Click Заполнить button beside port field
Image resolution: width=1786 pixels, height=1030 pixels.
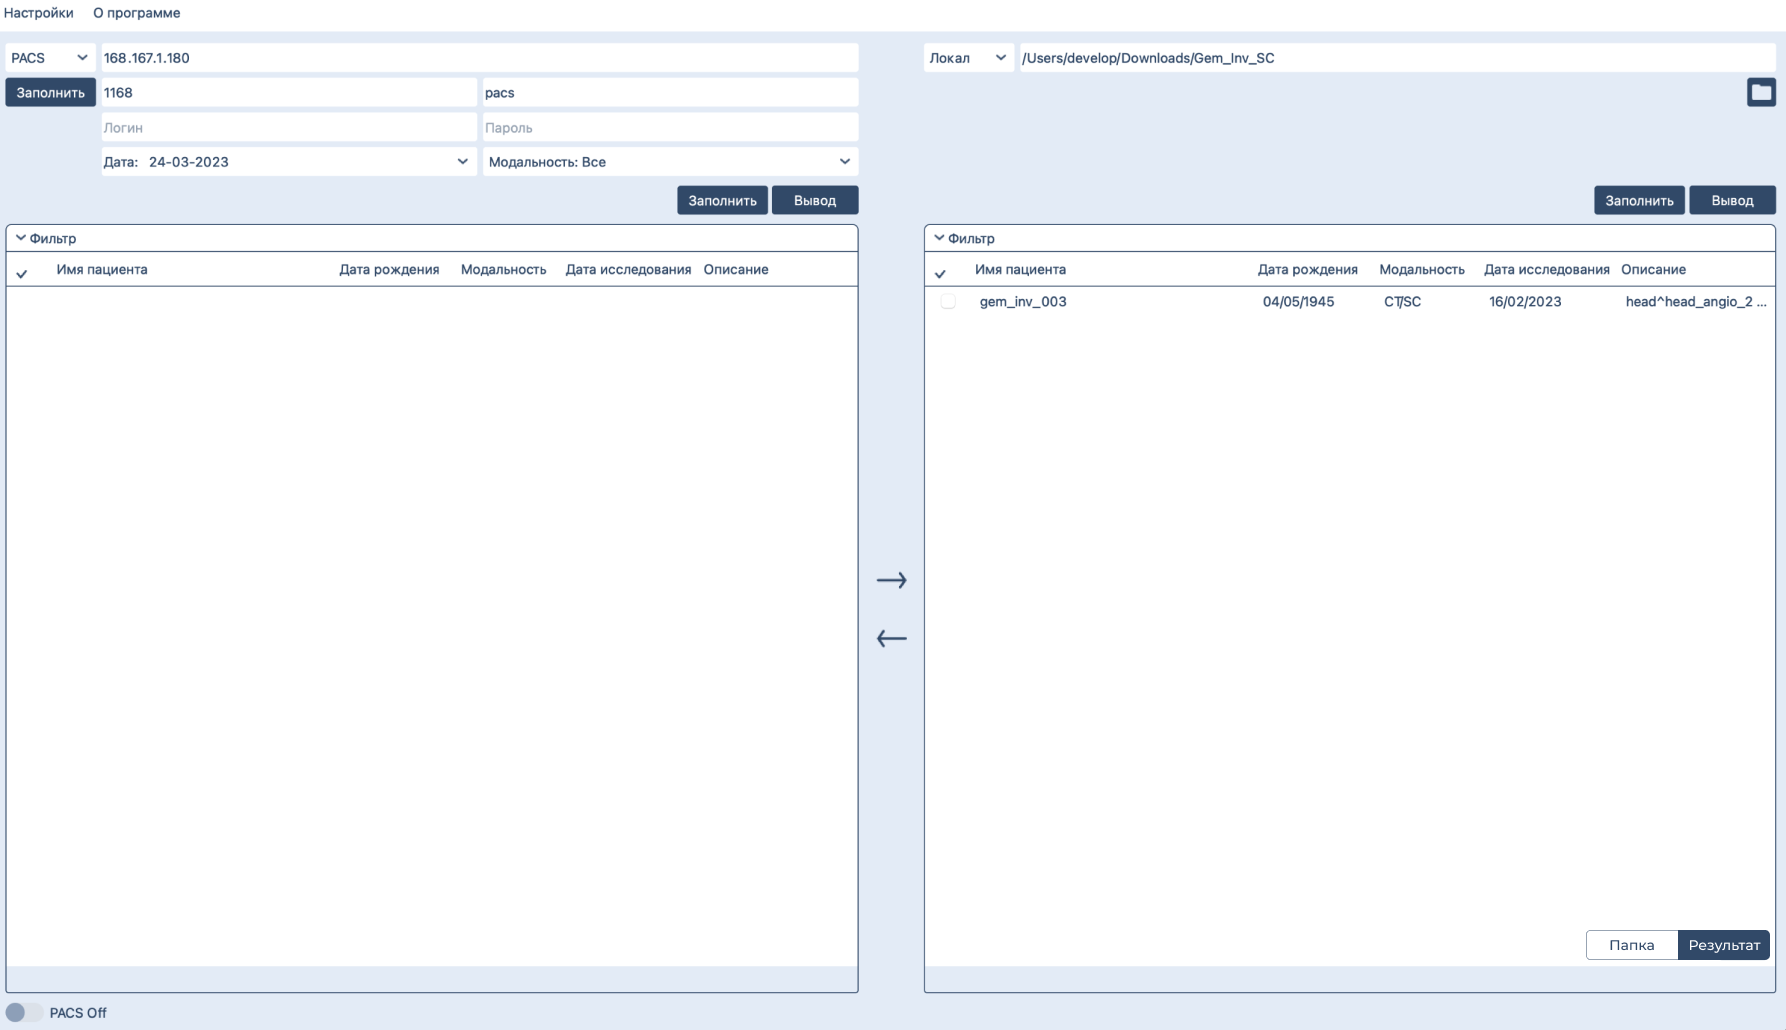[x=50, y=92]
